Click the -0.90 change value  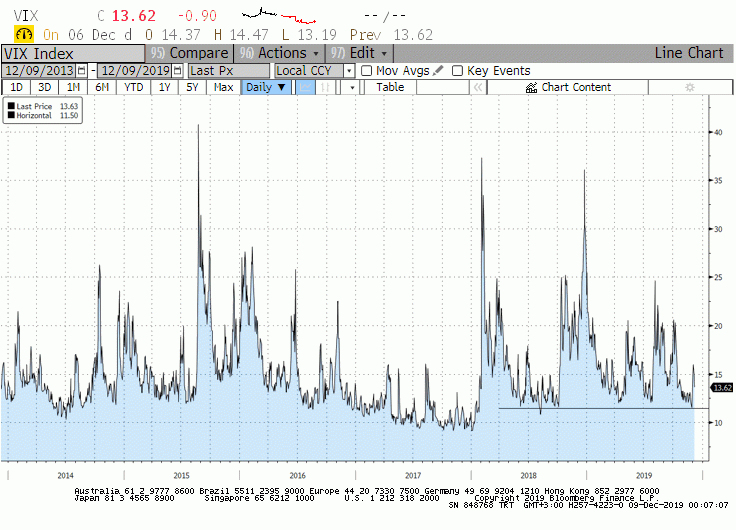(197, 16)
